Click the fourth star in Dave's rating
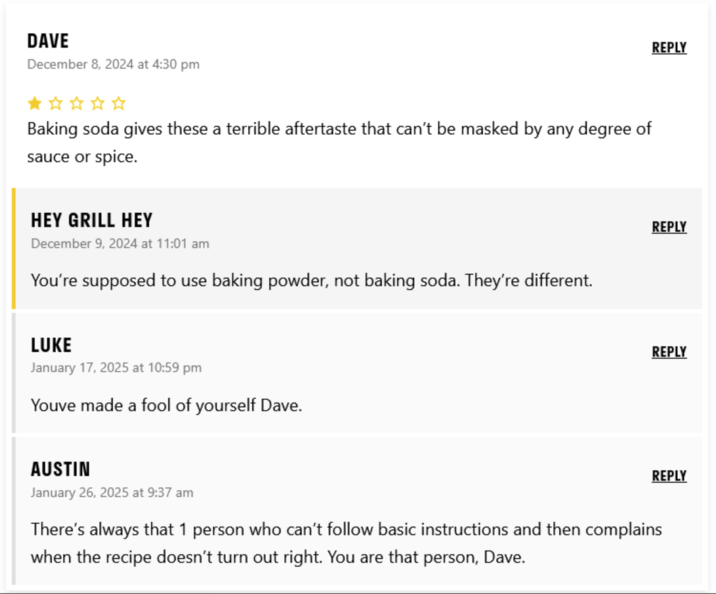Screen dimensions: 716x594 click(98, 103)
